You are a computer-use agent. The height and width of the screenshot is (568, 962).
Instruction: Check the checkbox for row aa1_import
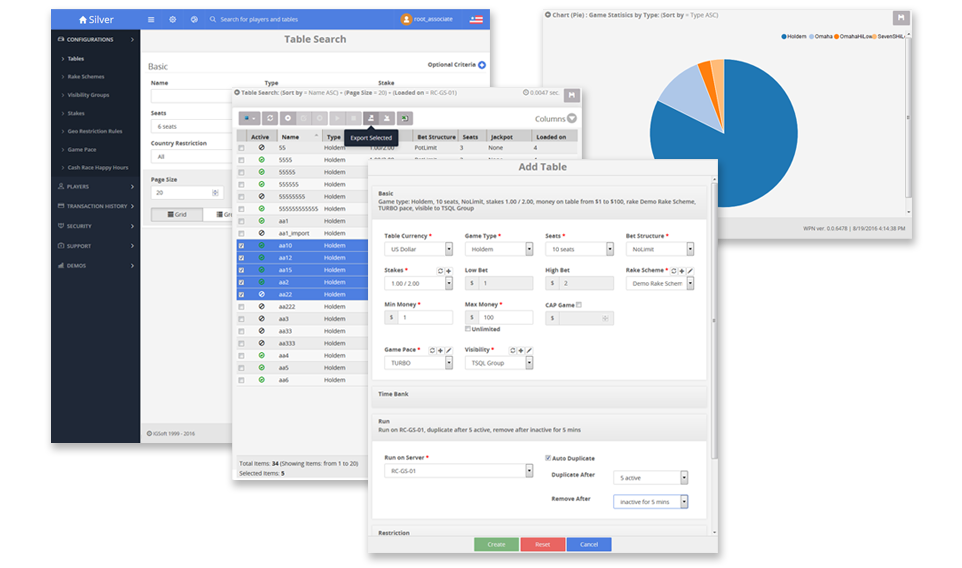click(241, 233)
